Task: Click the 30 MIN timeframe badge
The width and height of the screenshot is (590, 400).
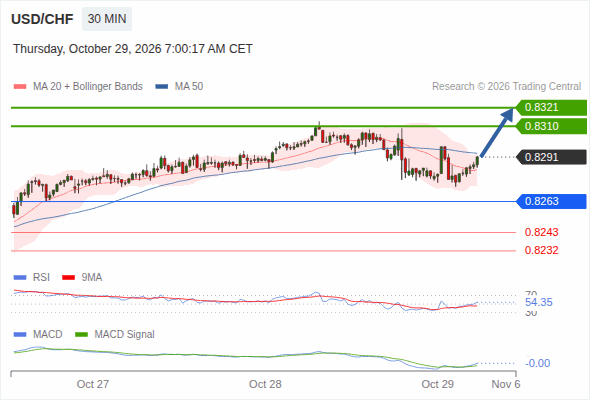Action: pos(107,19)
